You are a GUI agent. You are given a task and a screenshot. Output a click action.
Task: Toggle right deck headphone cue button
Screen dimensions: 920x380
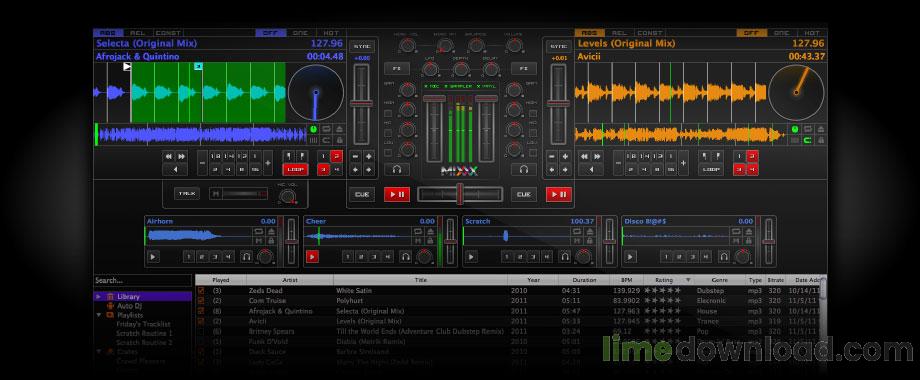tap(524, 169)
